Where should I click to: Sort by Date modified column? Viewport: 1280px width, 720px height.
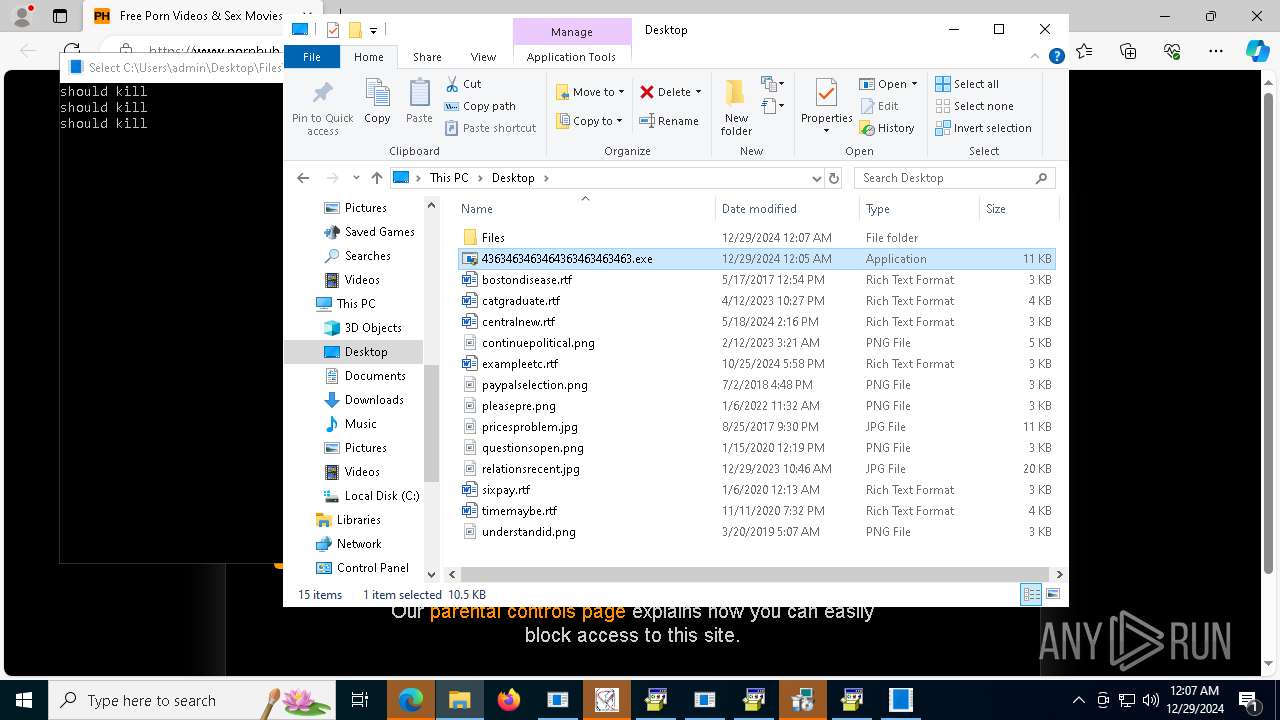coord(787,209)
